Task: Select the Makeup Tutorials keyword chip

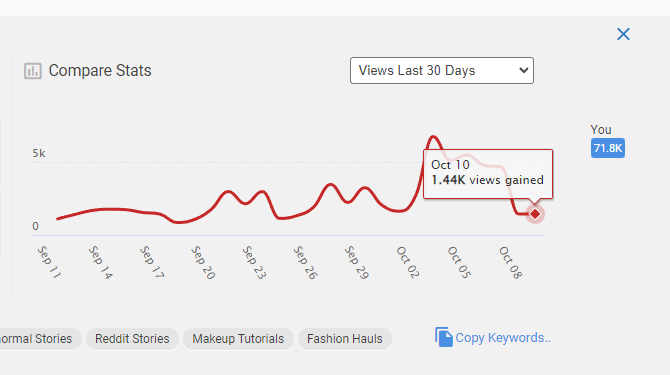Action: (x=238, y=339)
